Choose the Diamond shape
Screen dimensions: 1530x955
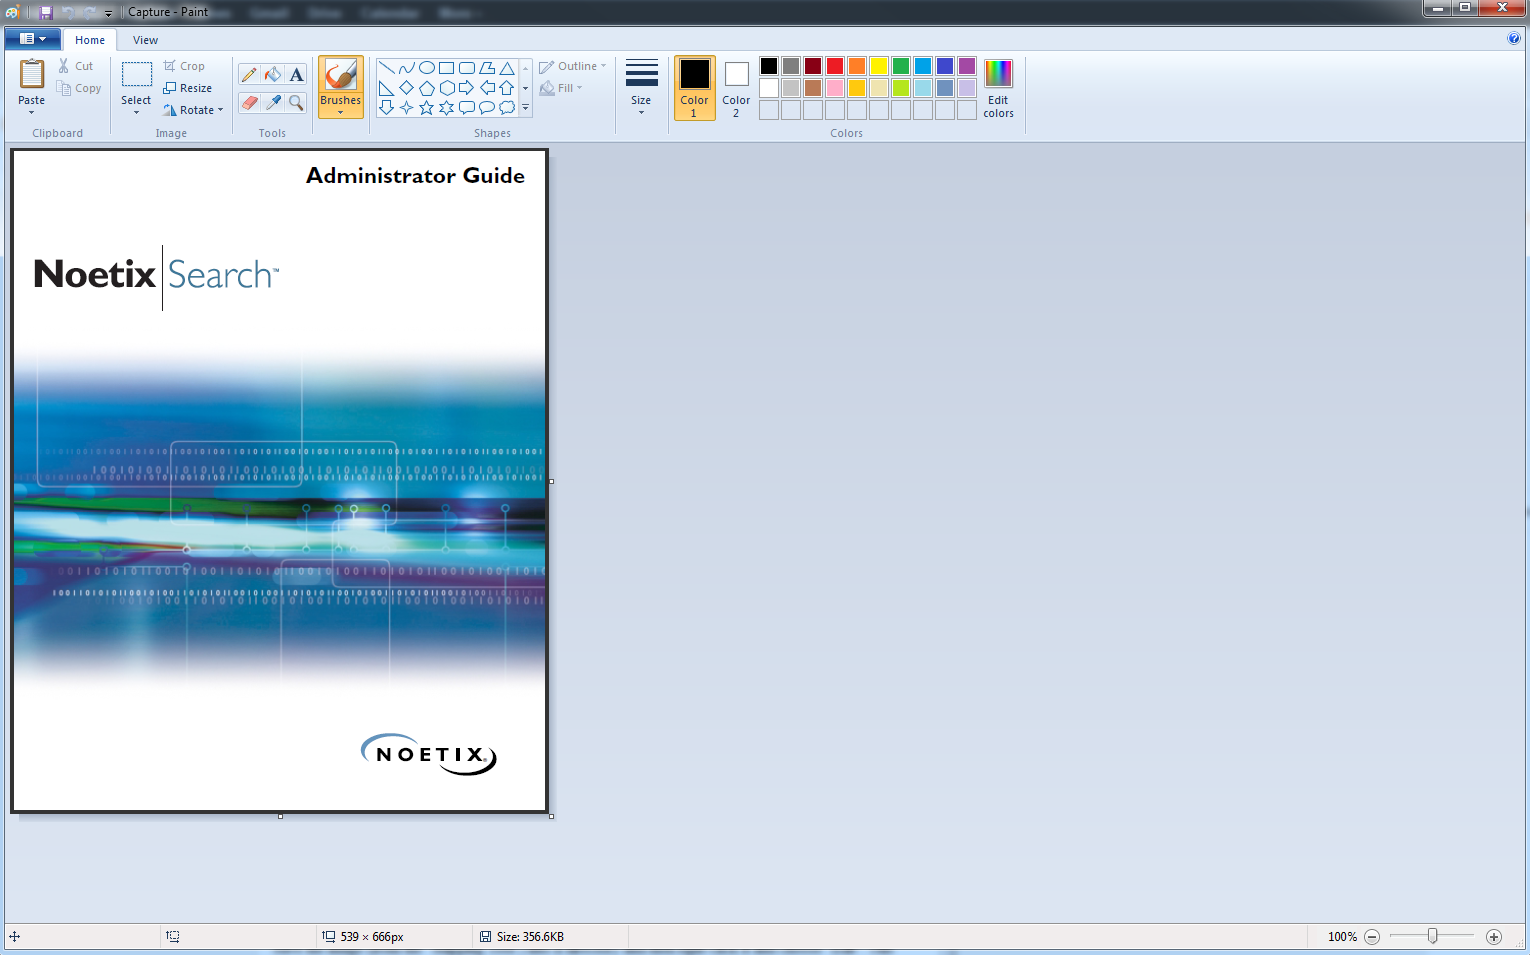tap(406, 88)
